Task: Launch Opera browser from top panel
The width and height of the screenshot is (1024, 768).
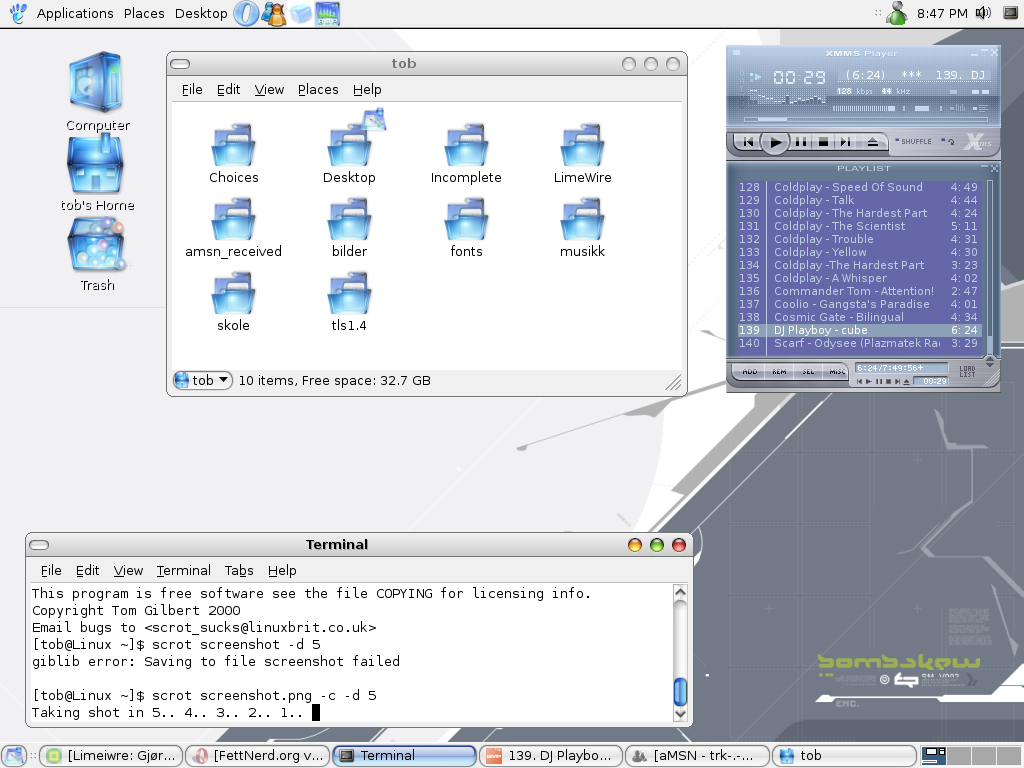Action: [246, 13]
